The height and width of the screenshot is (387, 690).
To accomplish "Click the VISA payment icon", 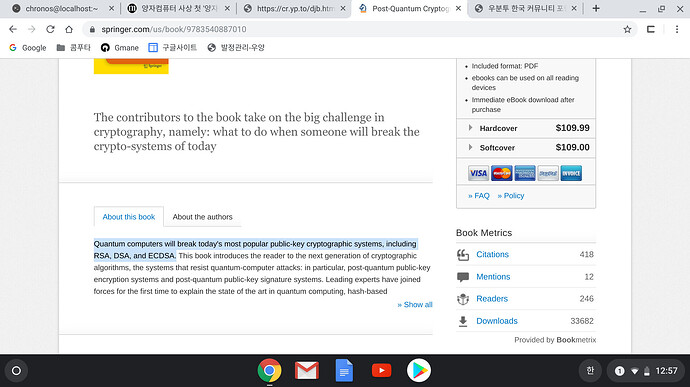I will coord(478,173).
